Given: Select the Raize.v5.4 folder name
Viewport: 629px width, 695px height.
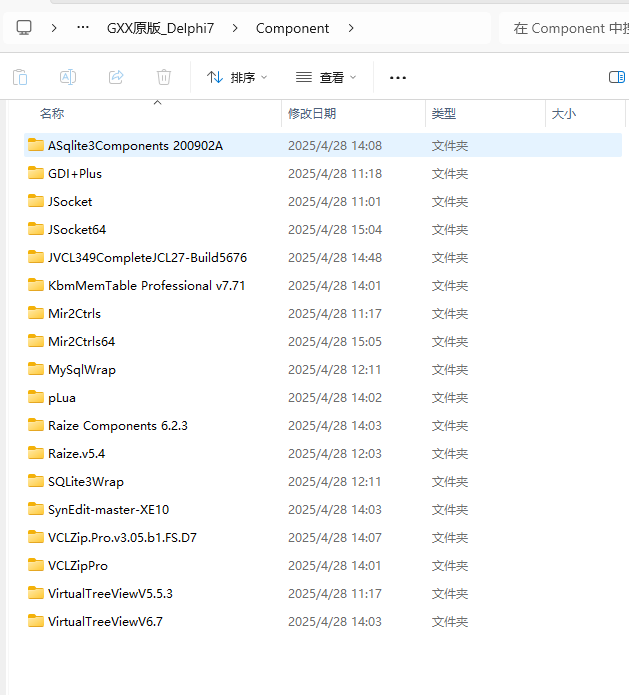Looking at the screenshot, I should tap(77, 453).
